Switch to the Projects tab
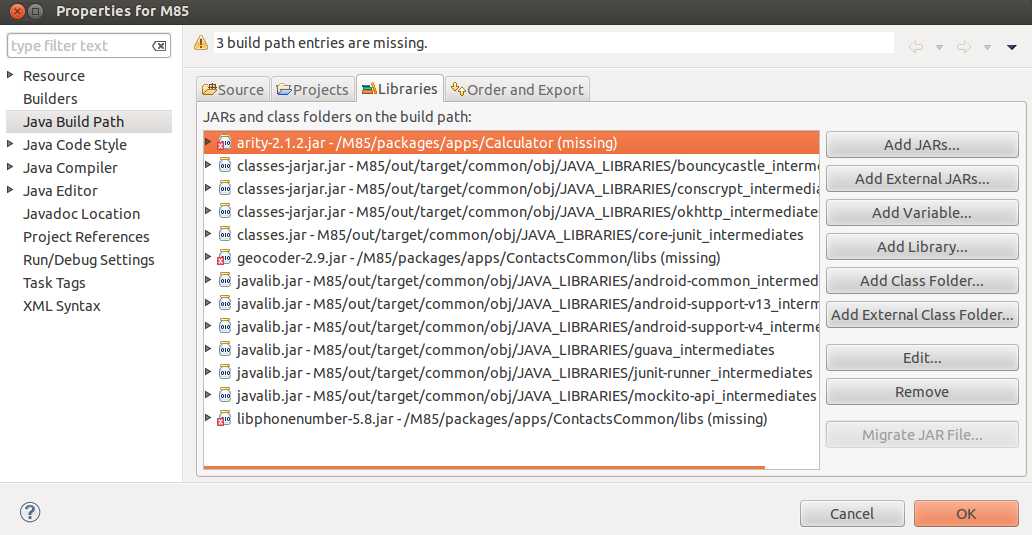1032x535 pixels. [313, 89]
